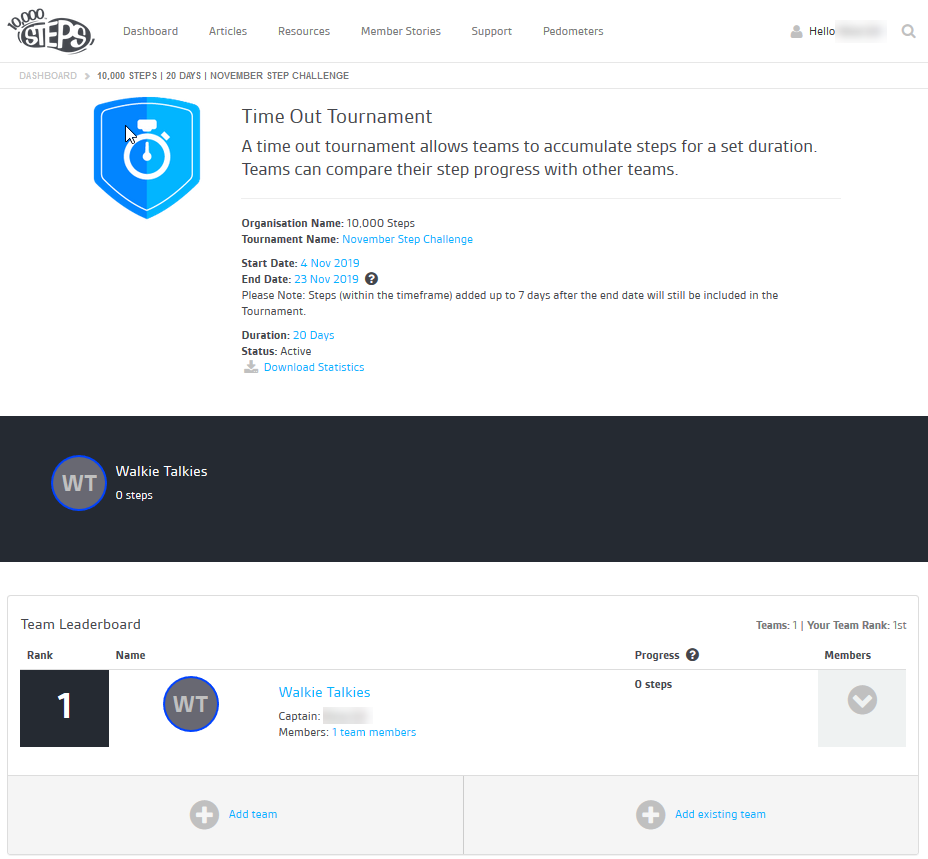
Task: Click the 20 Days duration link
Action: point(314,335)
